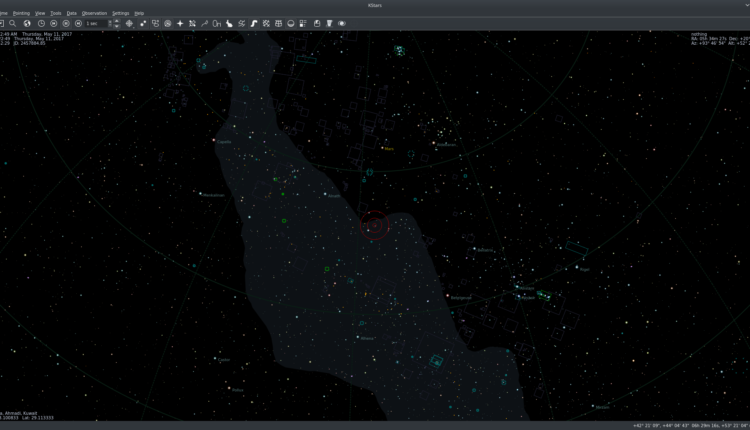This screenshot has width=750, height=430.
Task: Increase time step with up arrow
Action: pyautogui.click(x=115, y=20)
